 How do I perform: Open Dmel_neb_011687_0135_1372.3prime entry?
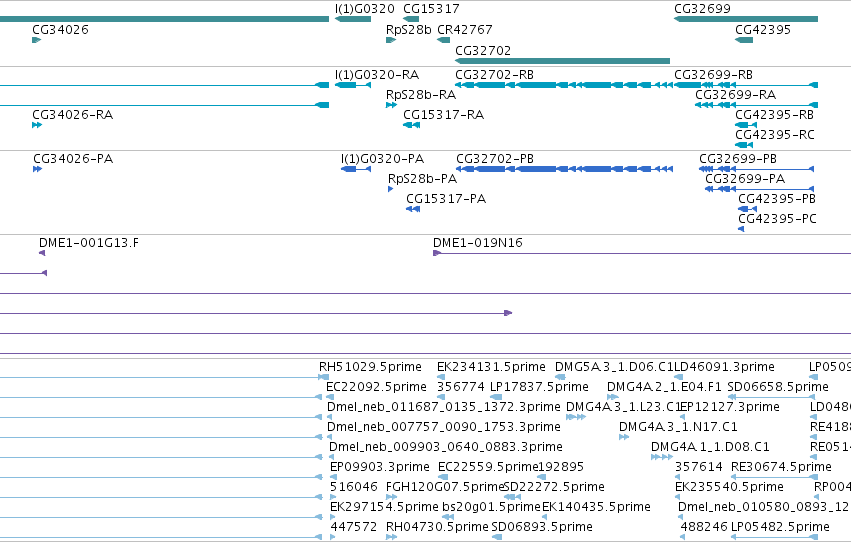[x=443, y=407]
